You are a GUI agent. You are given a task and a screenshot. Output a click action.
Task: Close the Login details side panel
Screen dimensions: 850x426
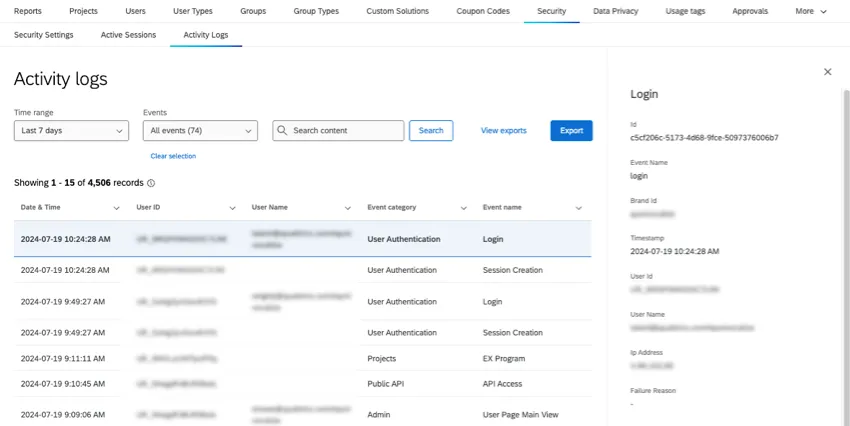point(827,72)
